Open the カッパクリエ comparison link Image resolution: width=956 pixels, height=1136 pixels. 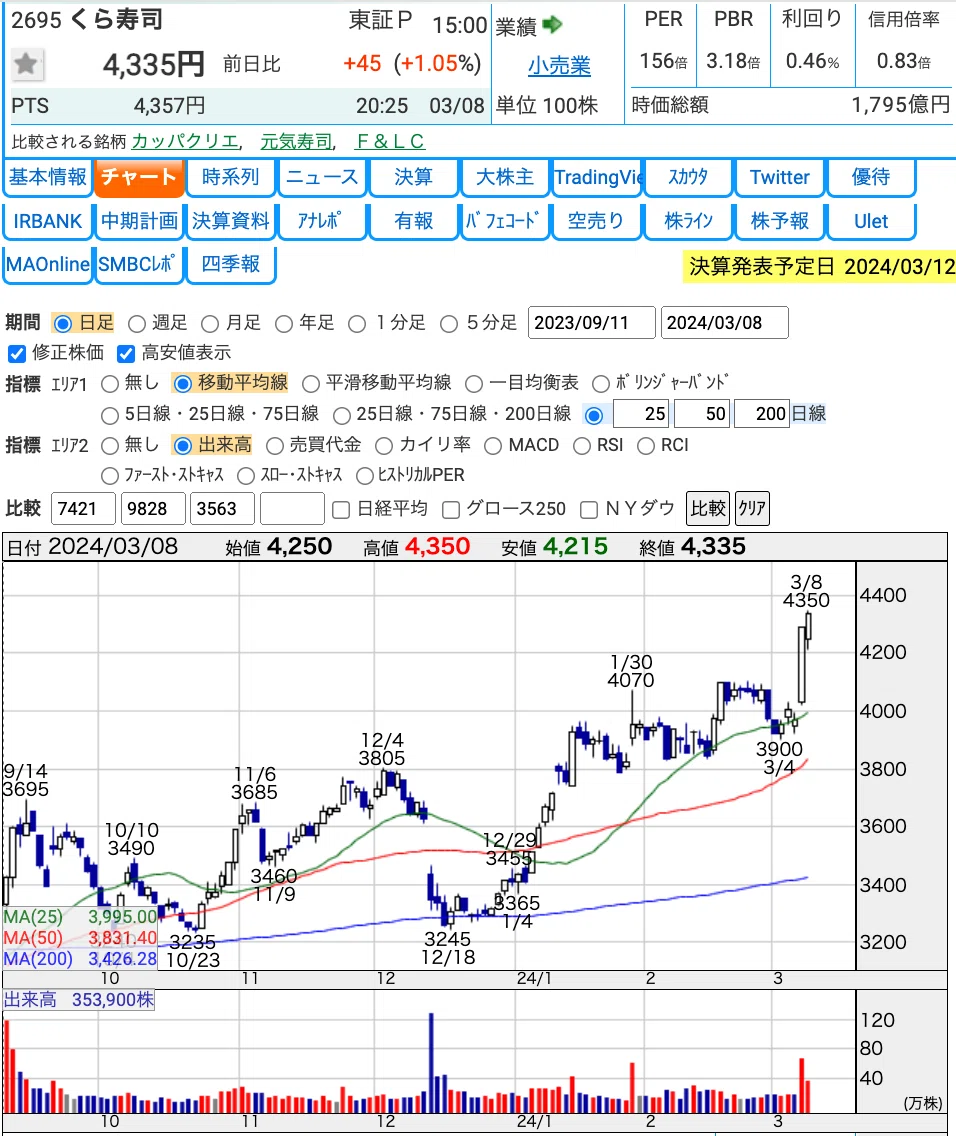pyautogui.click(x=185, y=141)
